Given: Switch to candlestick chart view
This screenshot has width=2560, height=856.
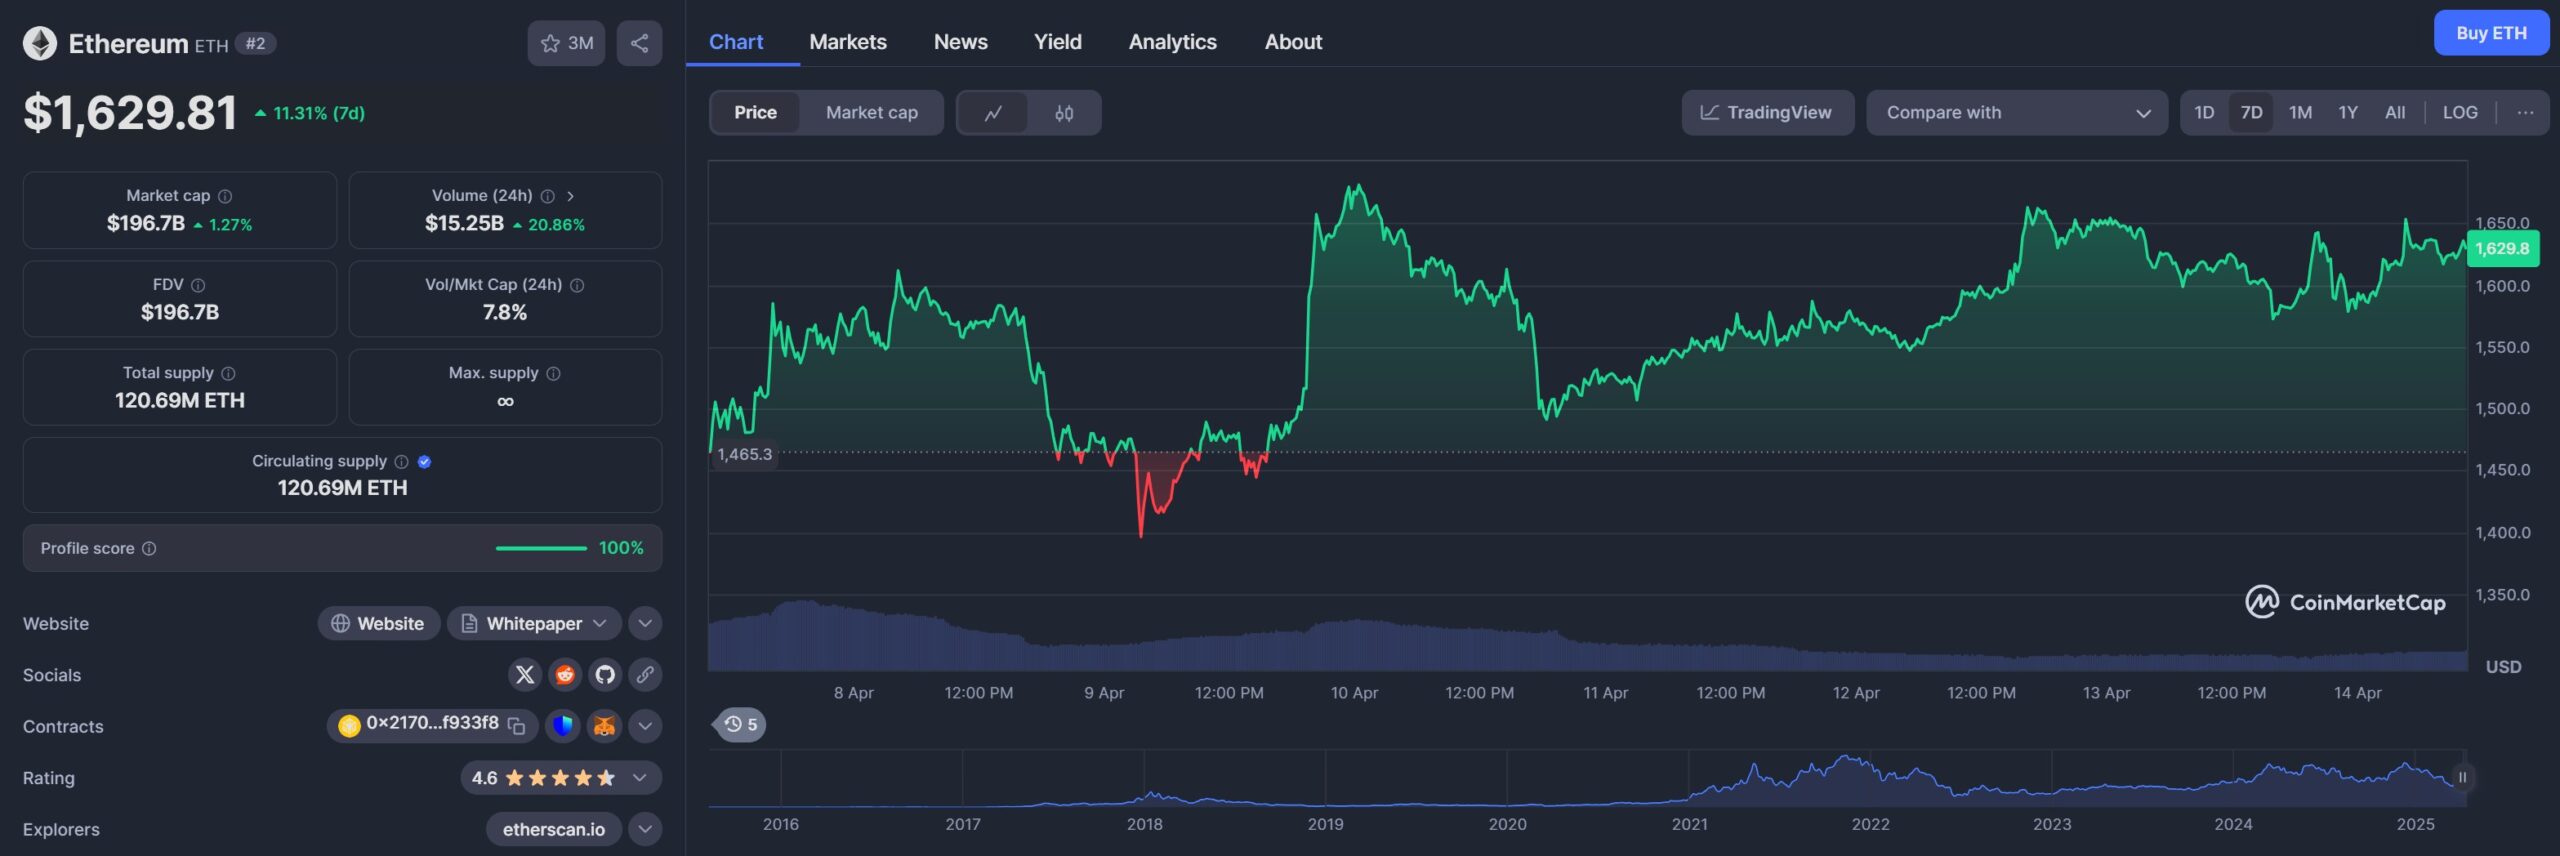Looking at the screenshot, I should pyautogui.click(x=1064, y=113).
